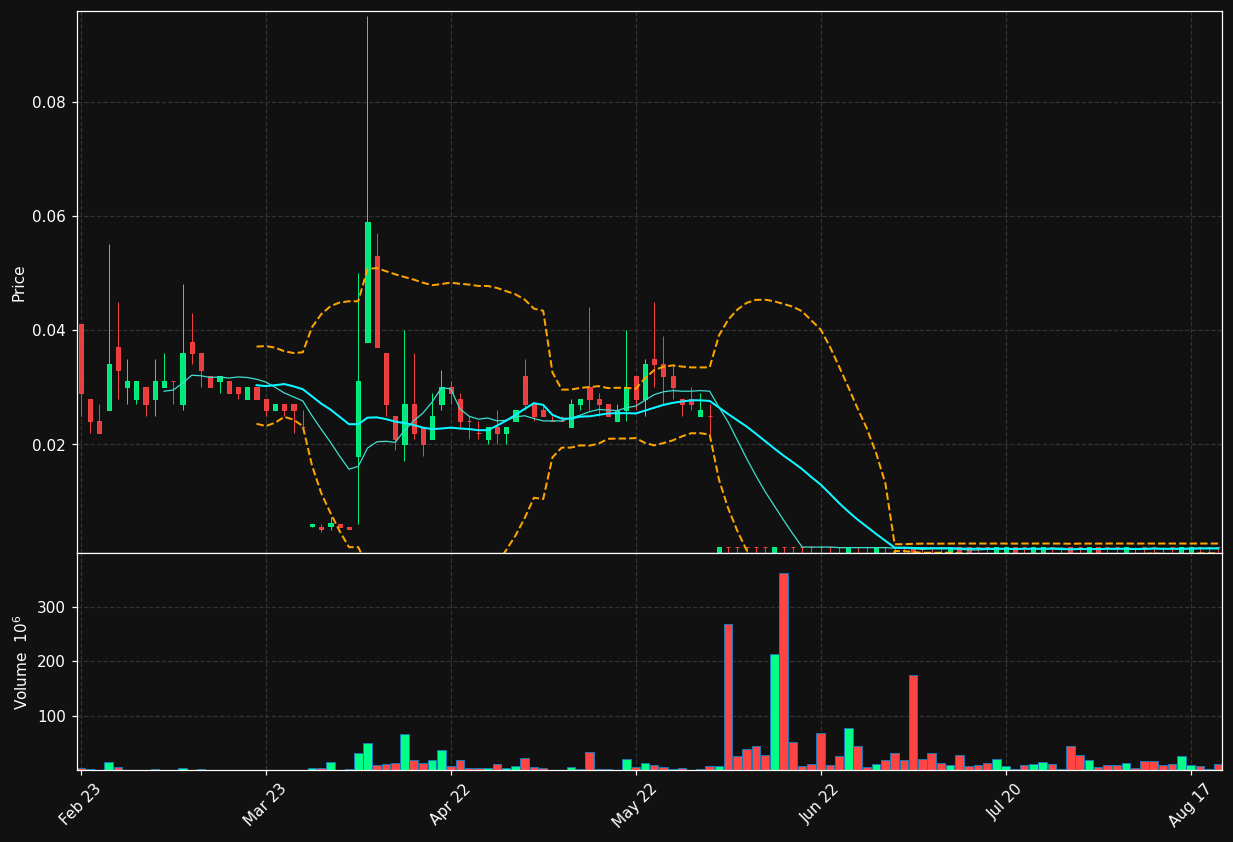Click the 0.04 price axis label
Screen dimensions: 1233x842
[49, 331]
